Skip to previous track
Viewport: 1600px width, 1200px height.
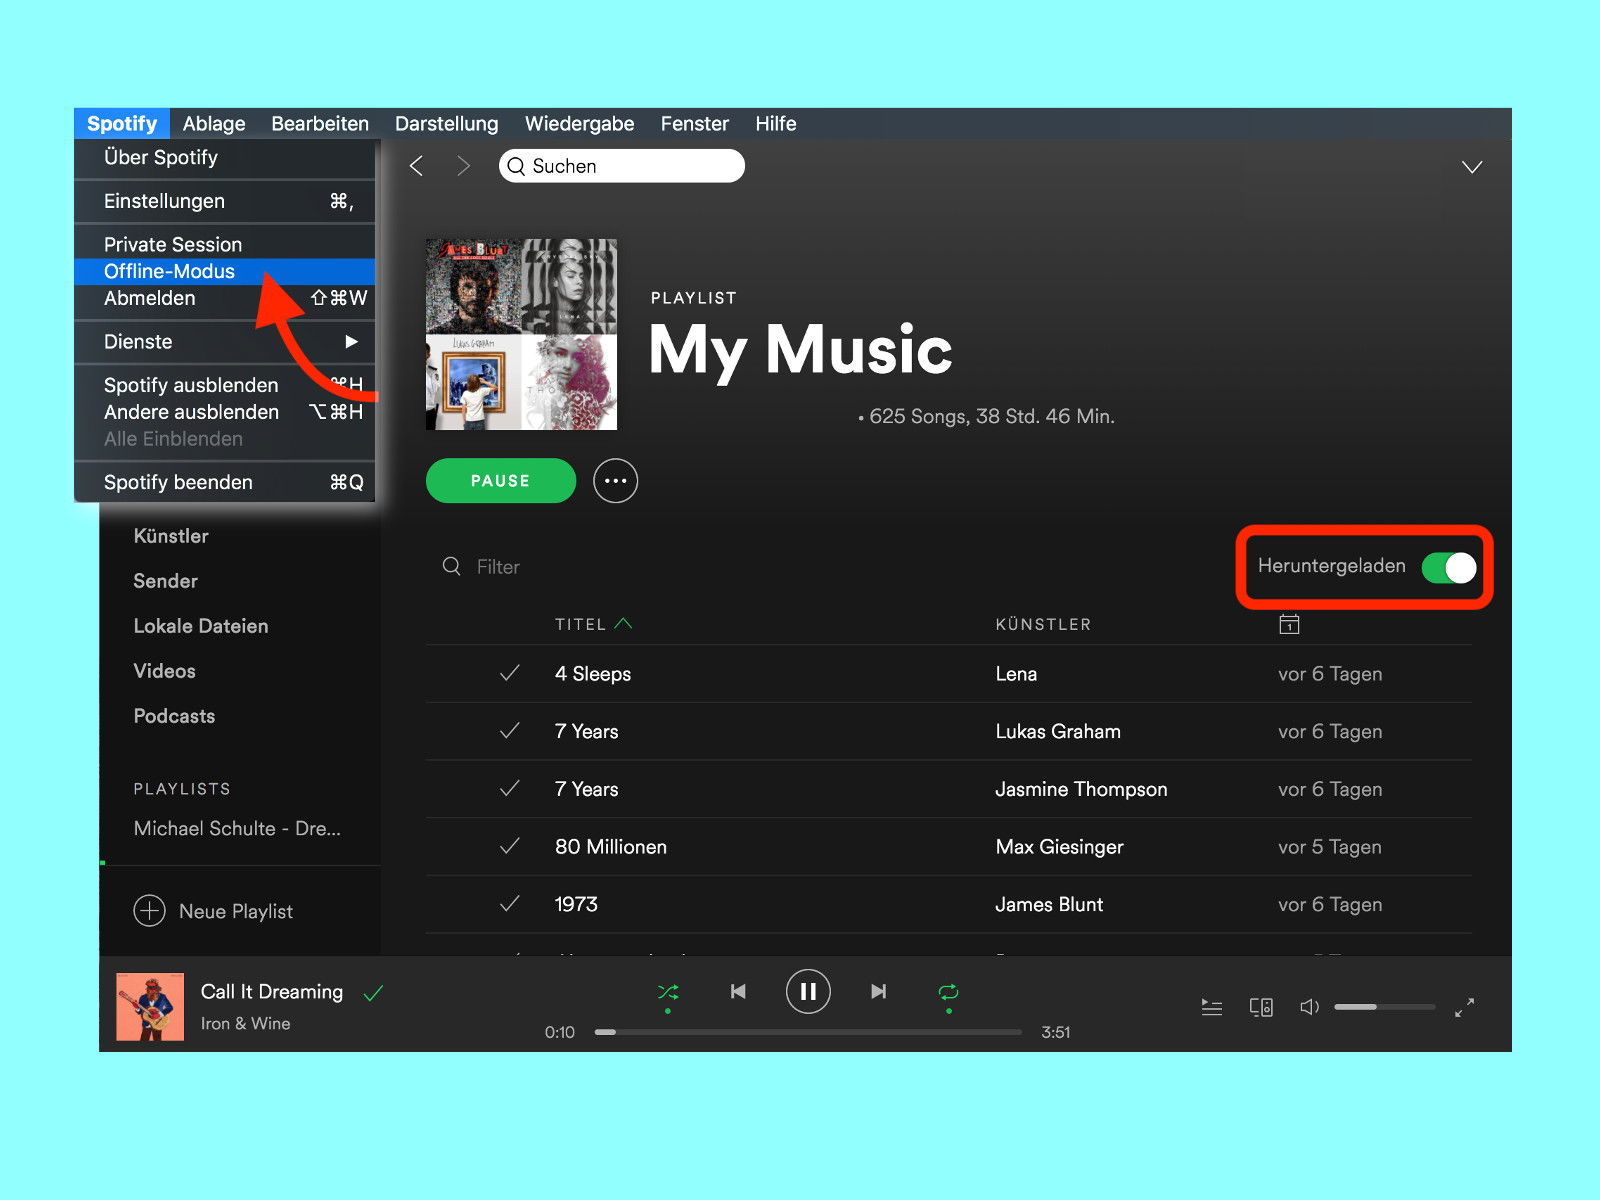click(x=738, y=991)
